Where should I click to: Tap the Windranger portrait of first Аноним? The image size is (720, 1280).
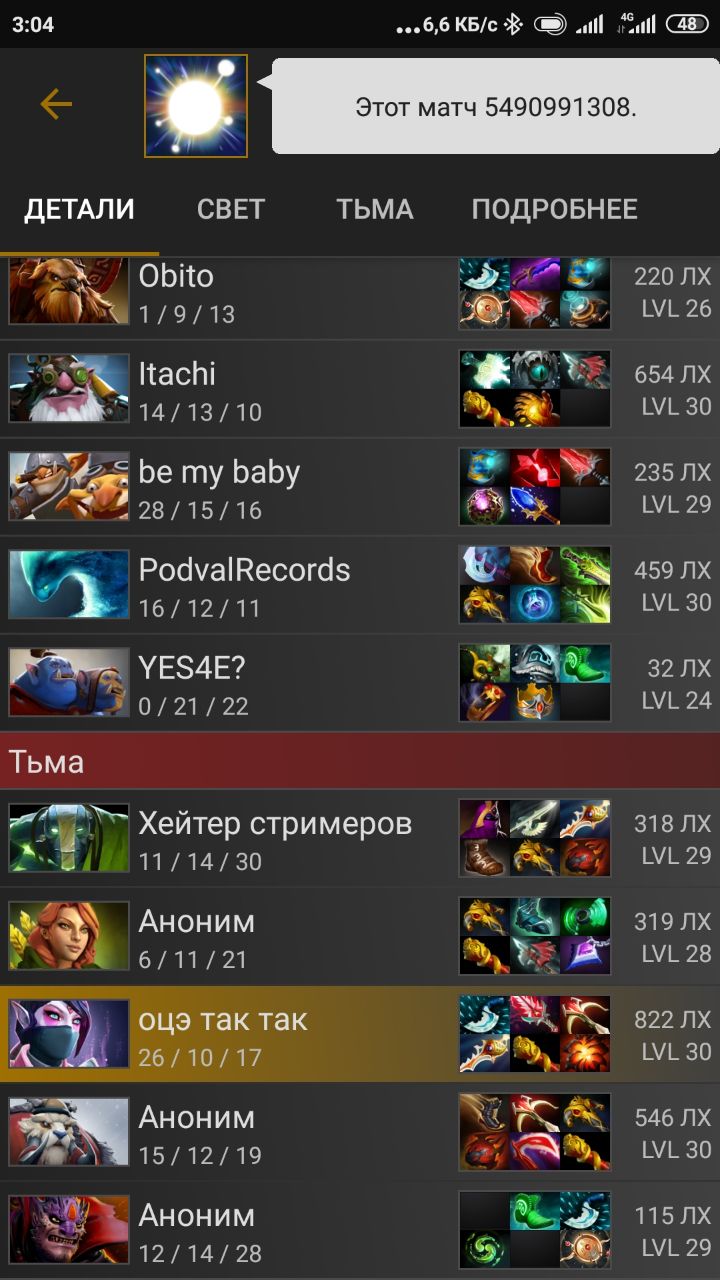point(69,936)
